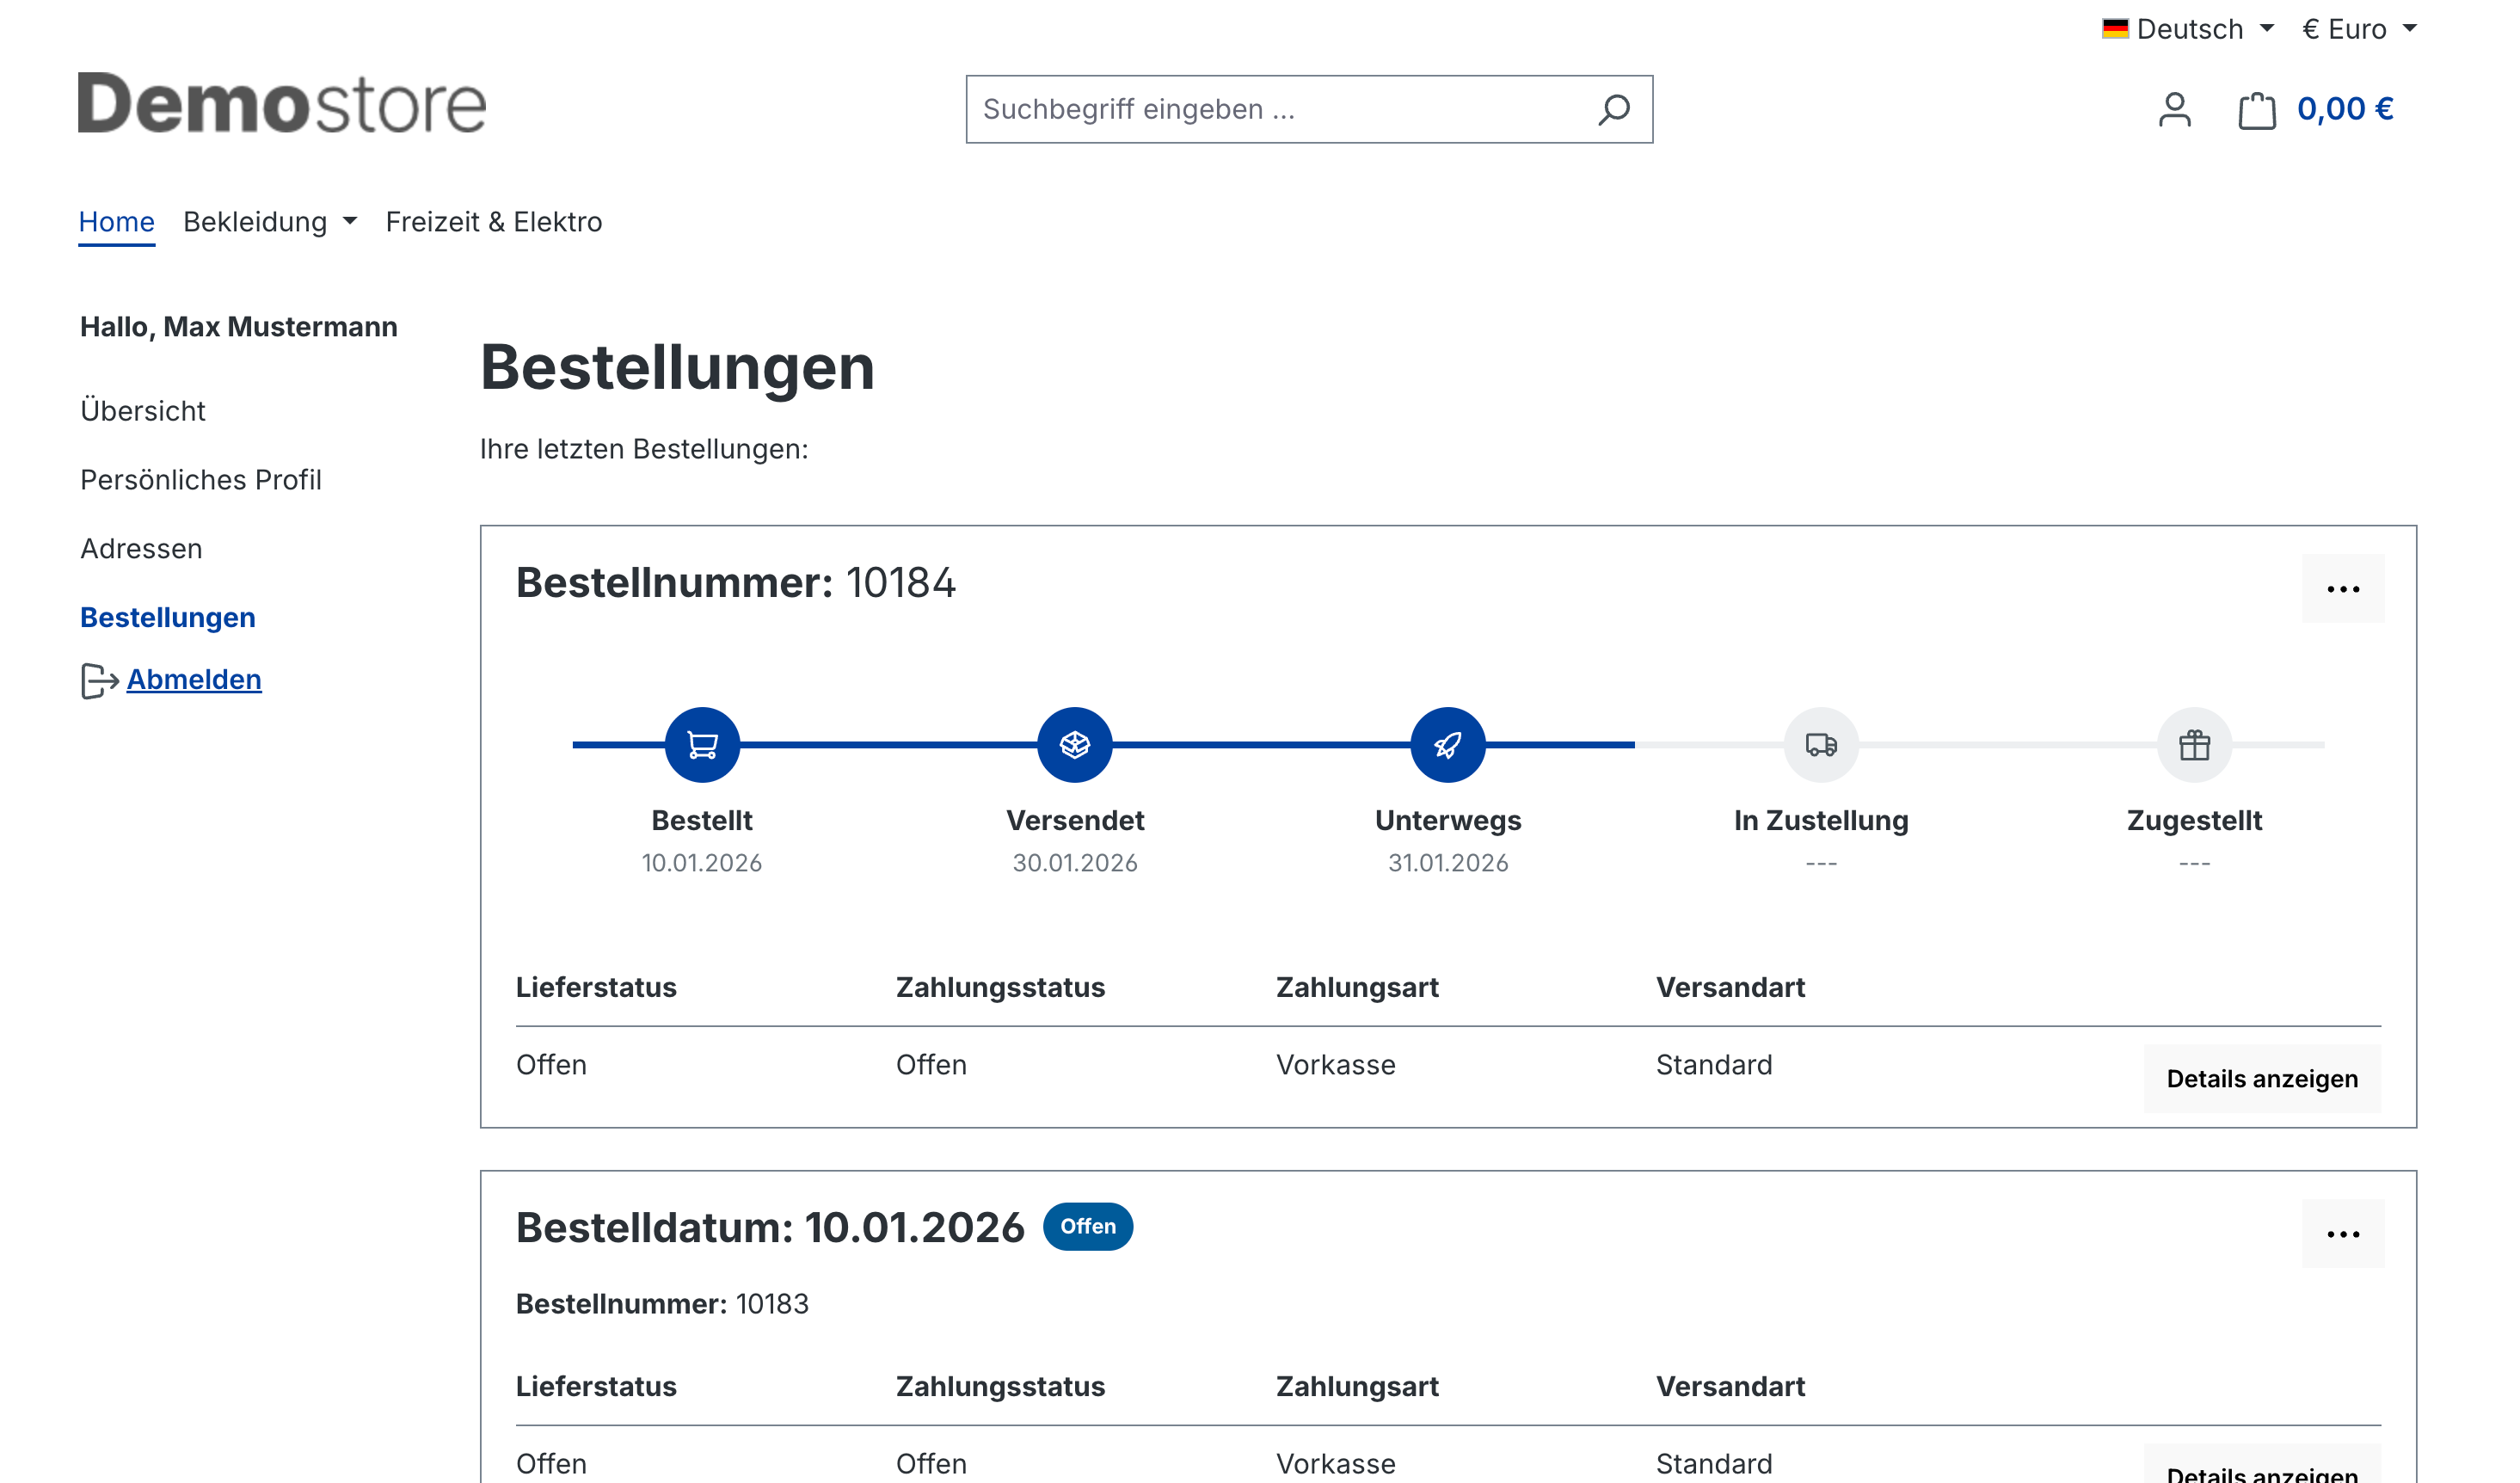
Task: Click Bestellnummer 10183 text
Action: click(x=662, y=1304)
